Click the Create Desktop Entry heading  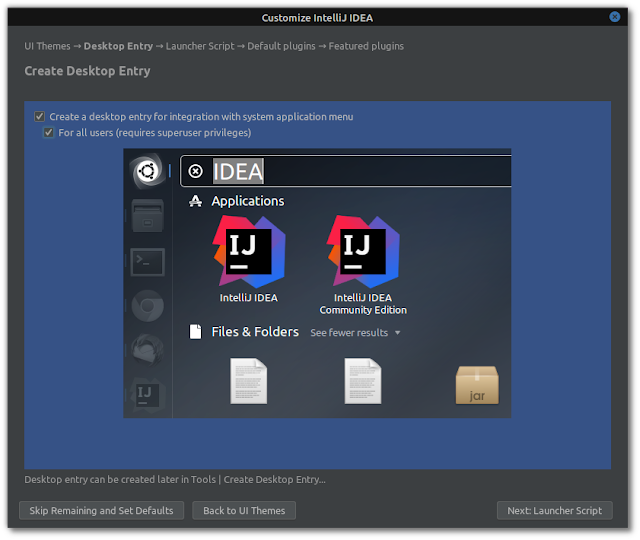87,71
